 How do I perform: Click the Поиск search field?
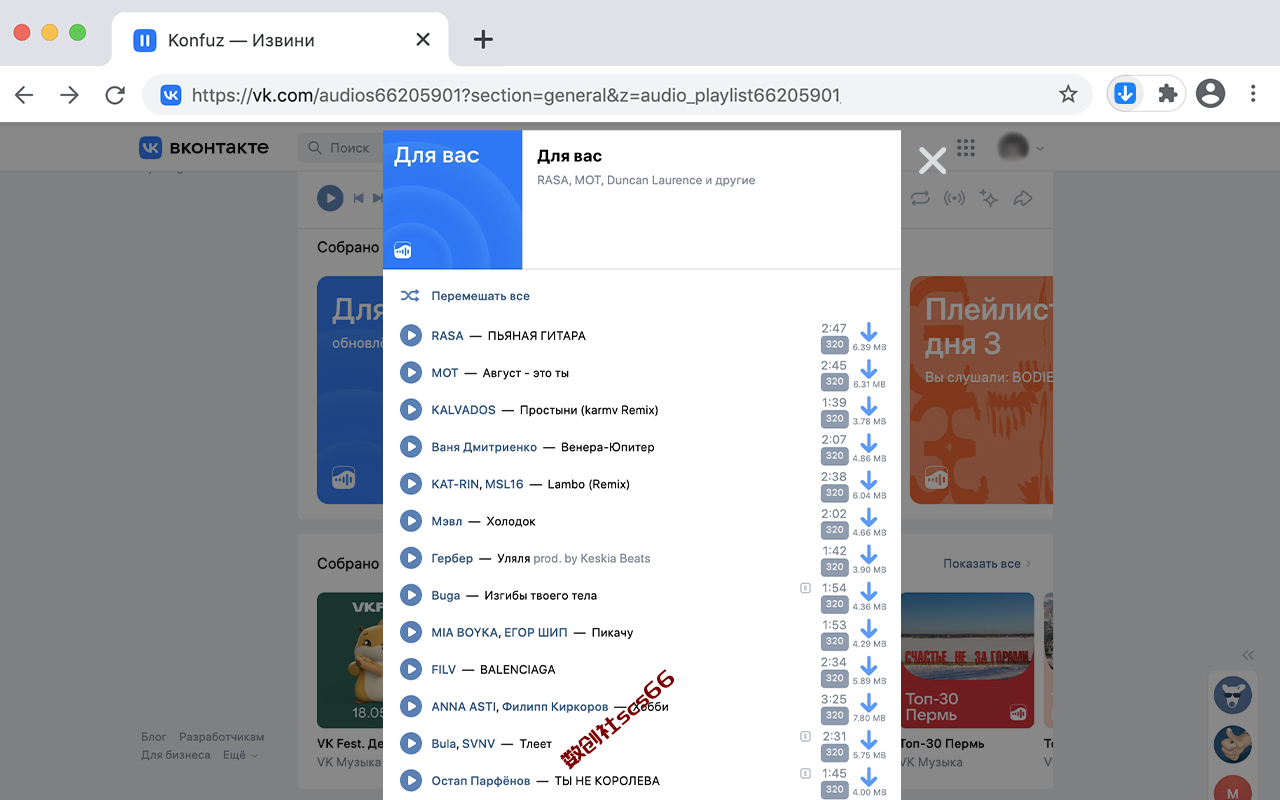pyautogui.click(x=340, y=148)
